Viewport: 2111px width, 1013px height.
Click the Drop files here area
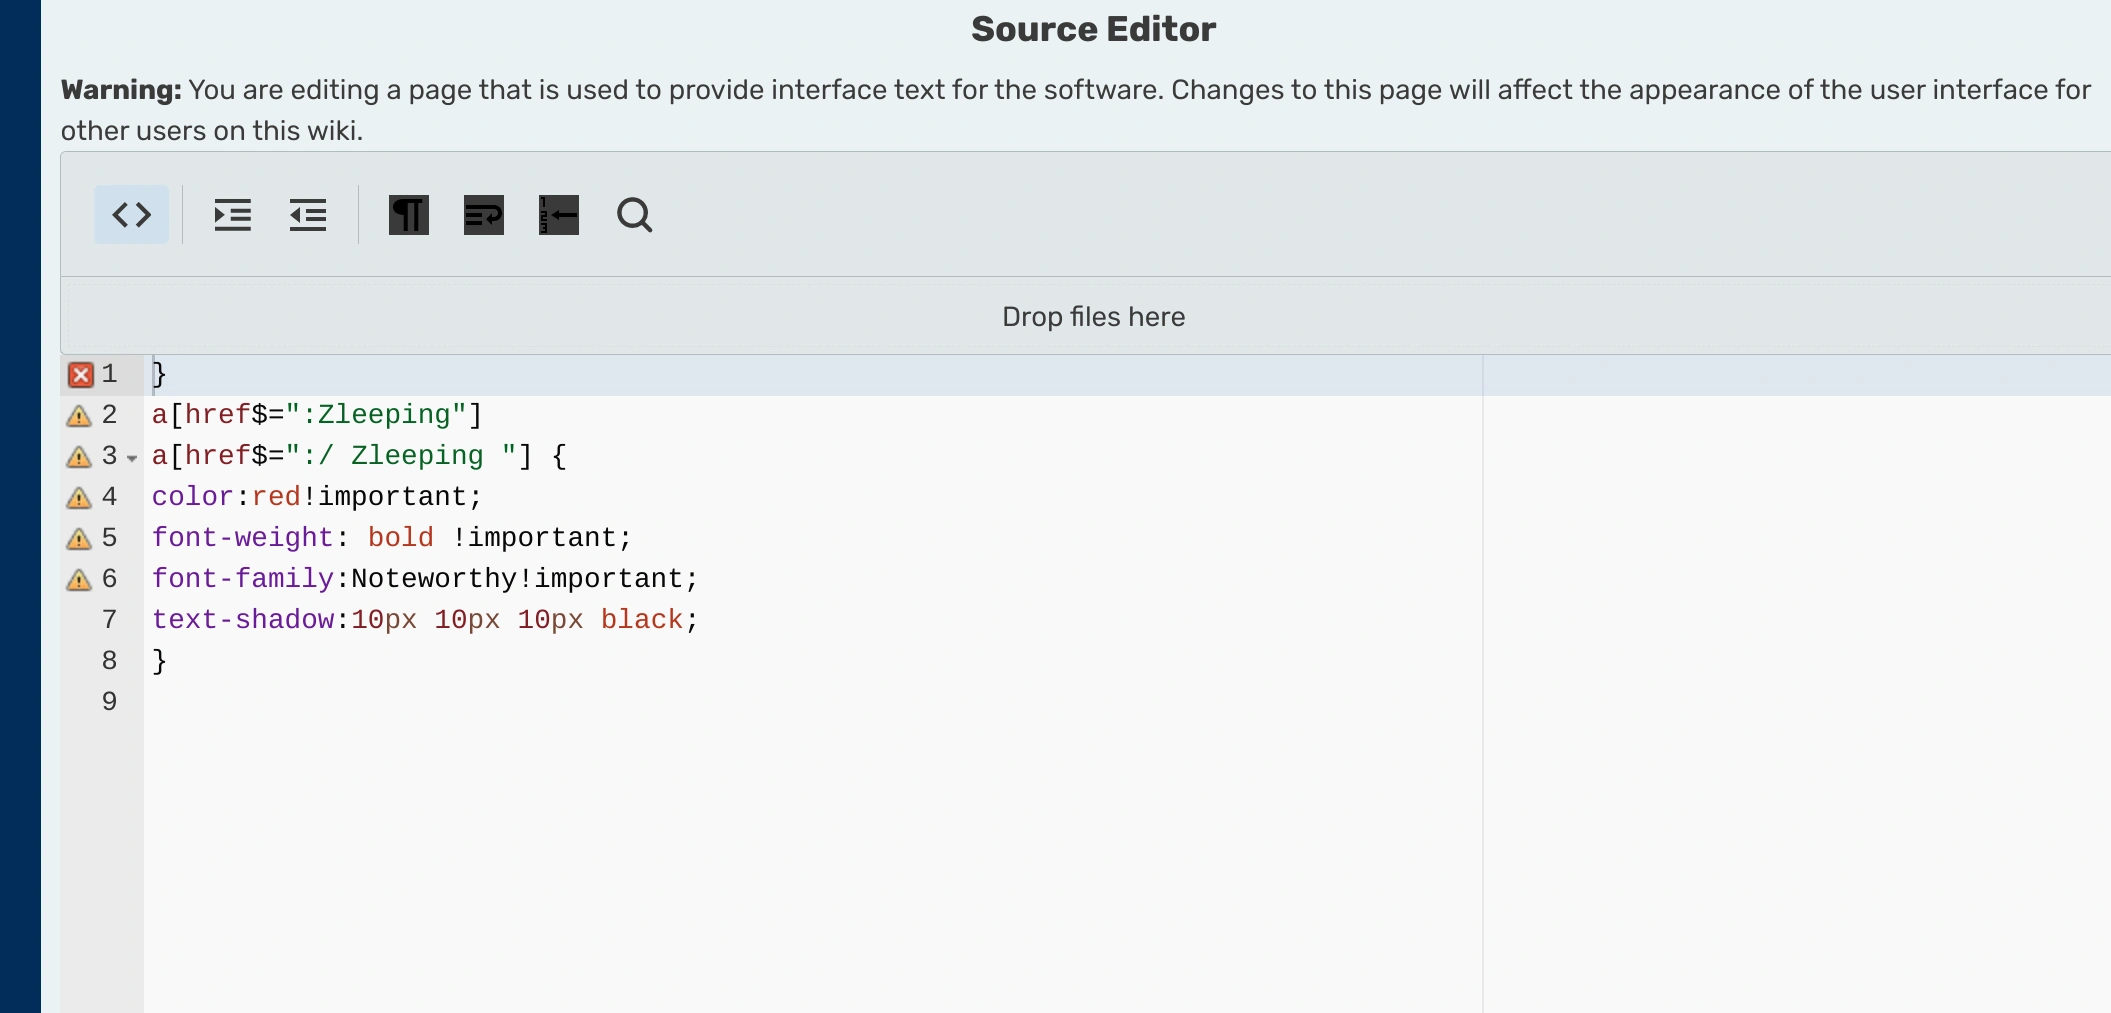pos(1093,317)
